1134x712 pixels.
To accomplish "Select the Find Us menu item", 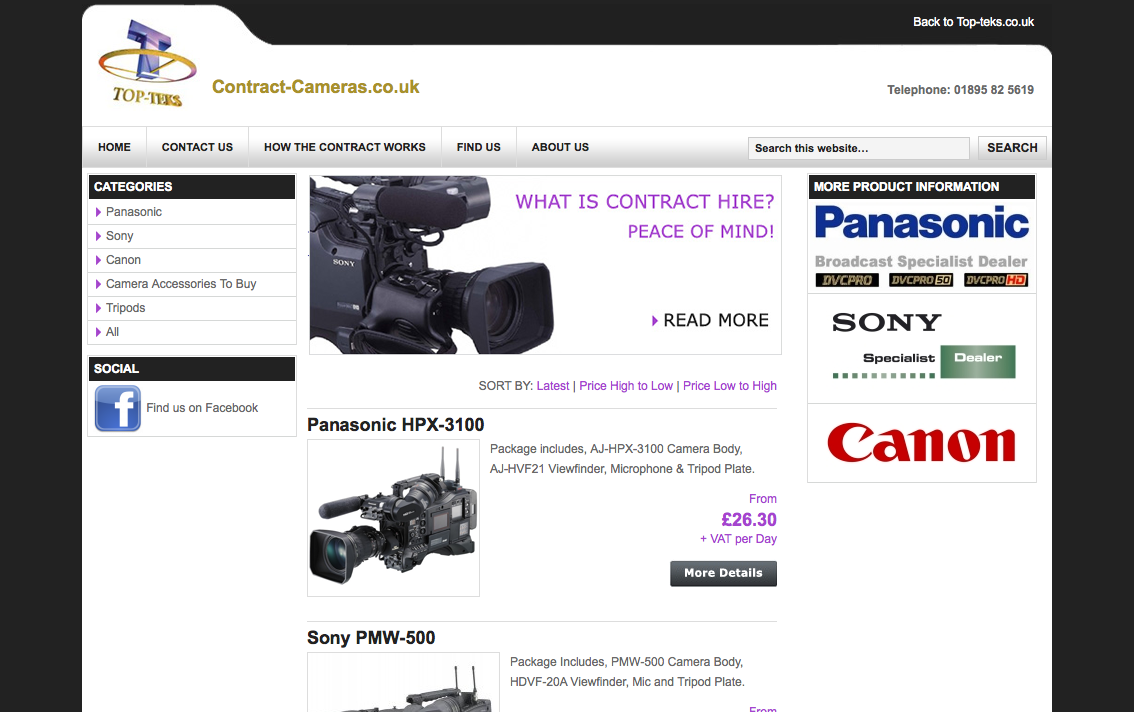I will click(479, 147).
